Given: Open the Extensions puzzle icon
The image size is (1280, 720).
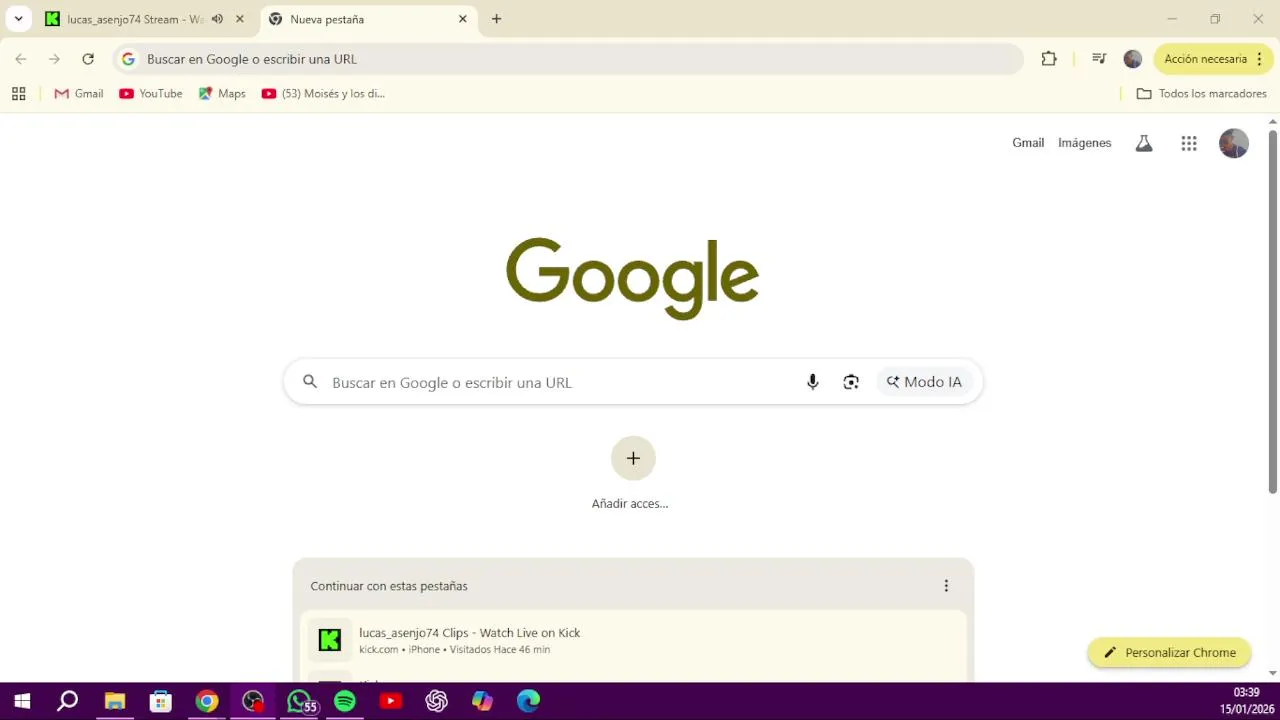Looking at the screenshot, I should tap(1049, 59).
